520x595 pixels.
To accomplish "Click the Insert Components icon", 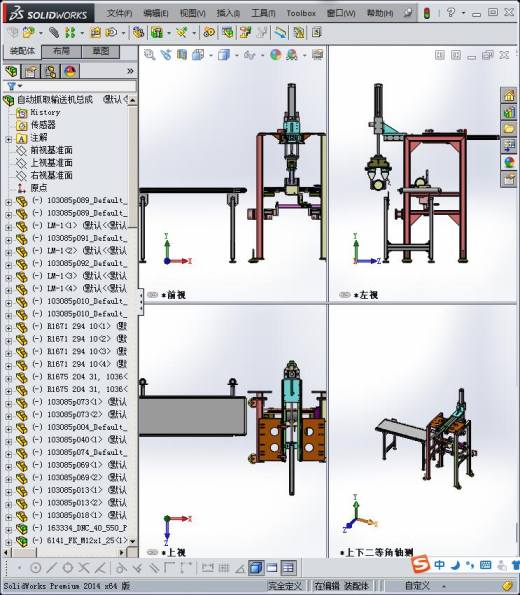I will 28,33.
